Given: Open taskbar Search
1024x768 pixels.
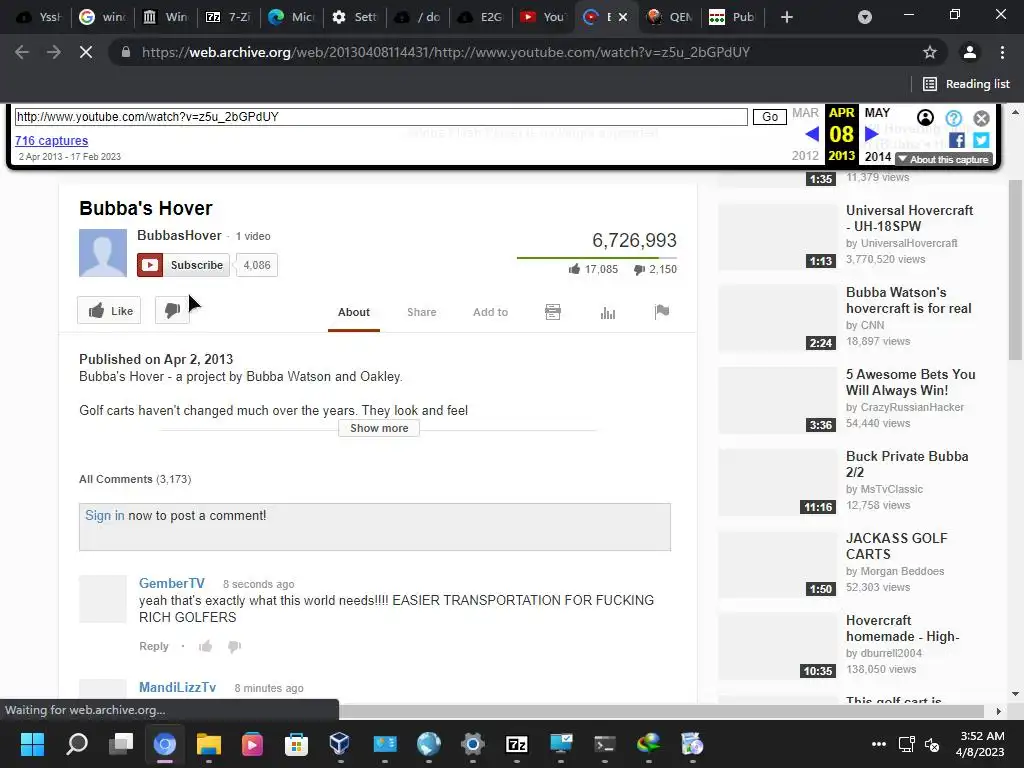Looking at the screenshot, I should point(77,744).
